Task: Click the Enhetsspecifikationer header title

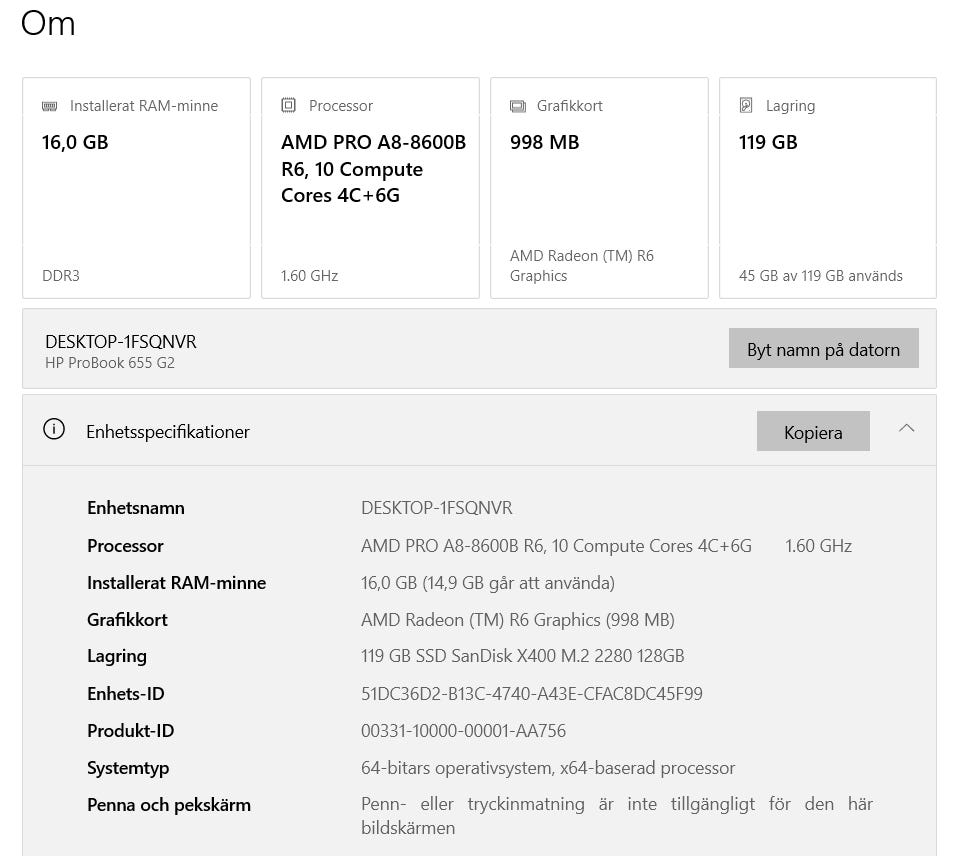Action: pyautogui.click(x=168, y=432)
